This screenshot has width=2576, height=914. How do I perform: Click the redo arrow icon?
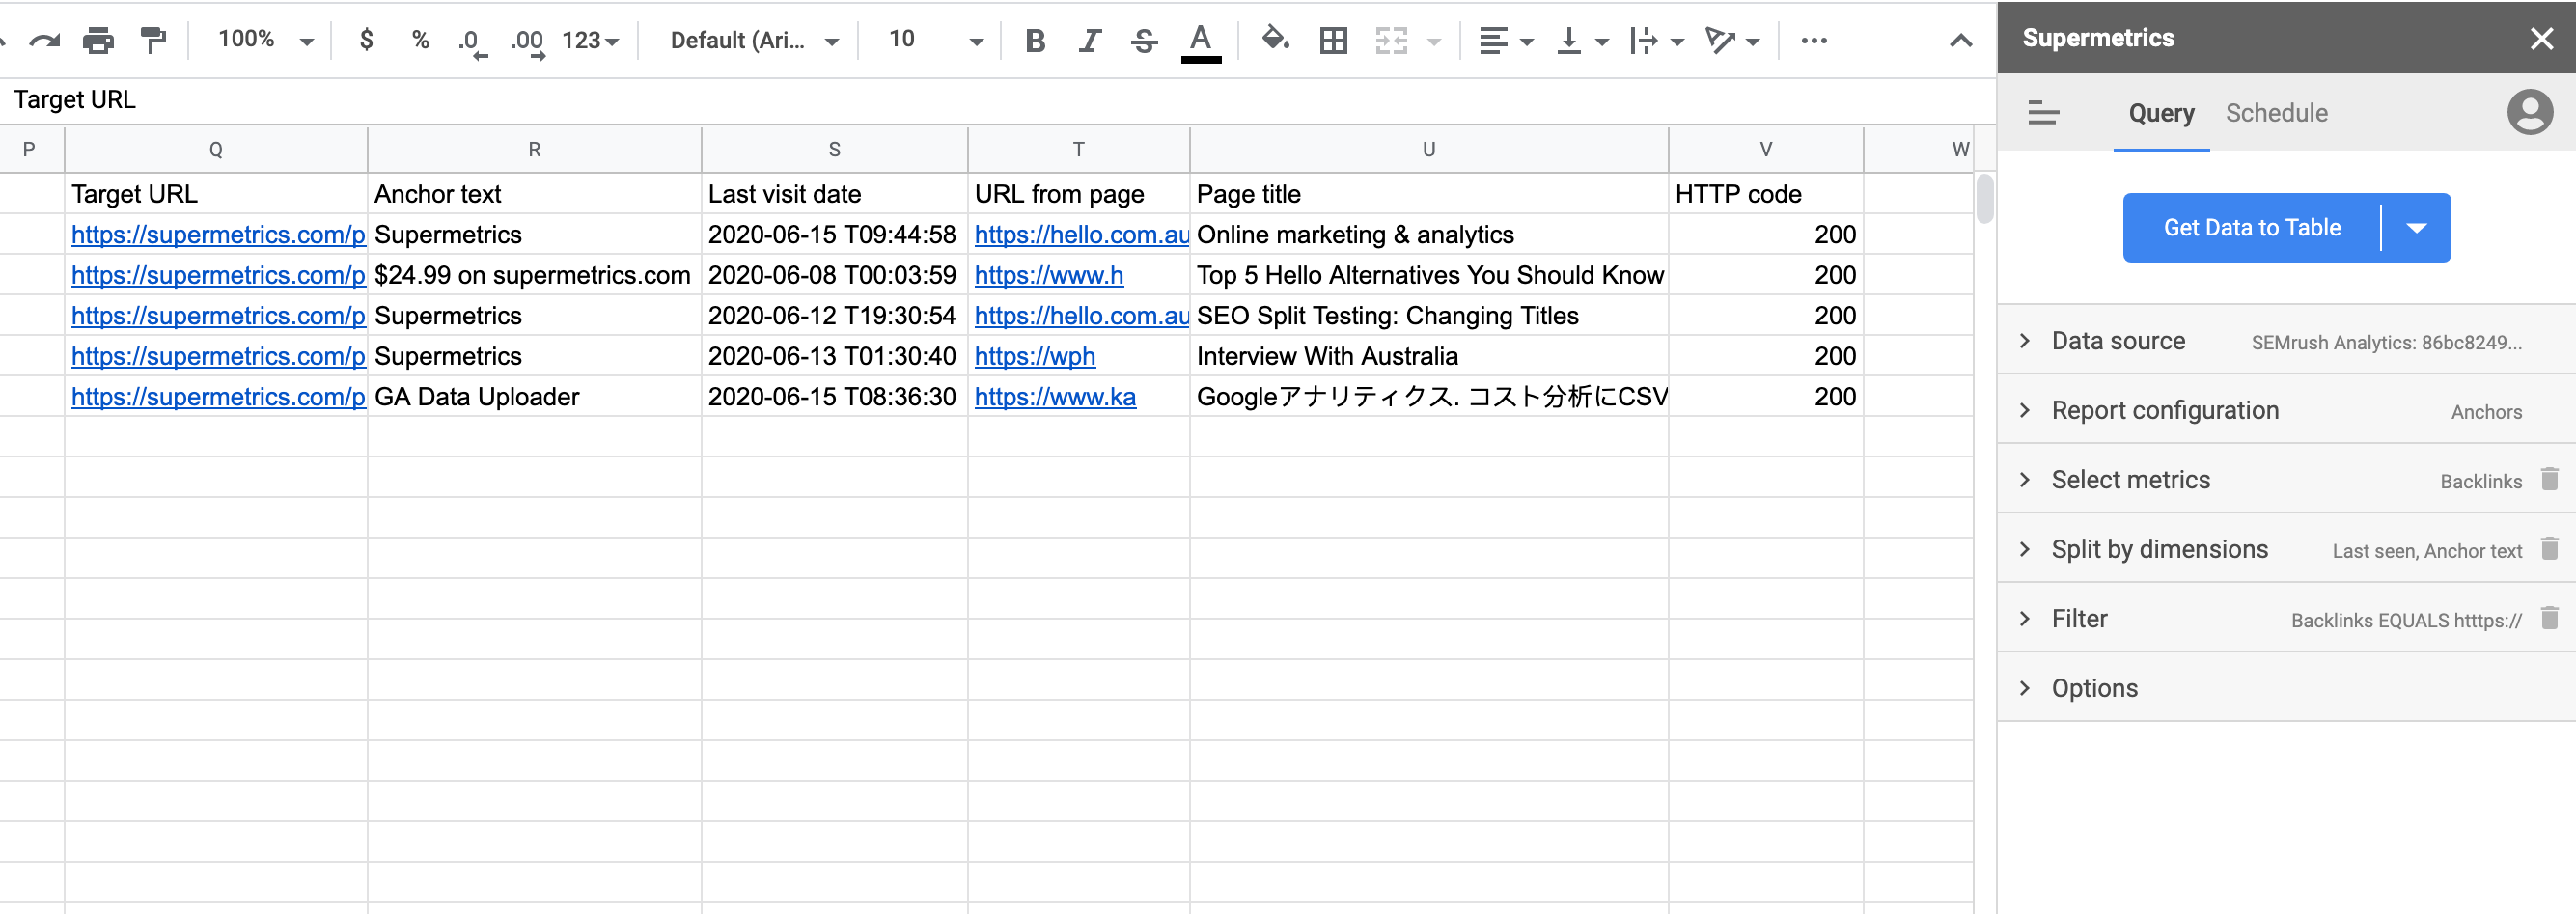point(44,40)
